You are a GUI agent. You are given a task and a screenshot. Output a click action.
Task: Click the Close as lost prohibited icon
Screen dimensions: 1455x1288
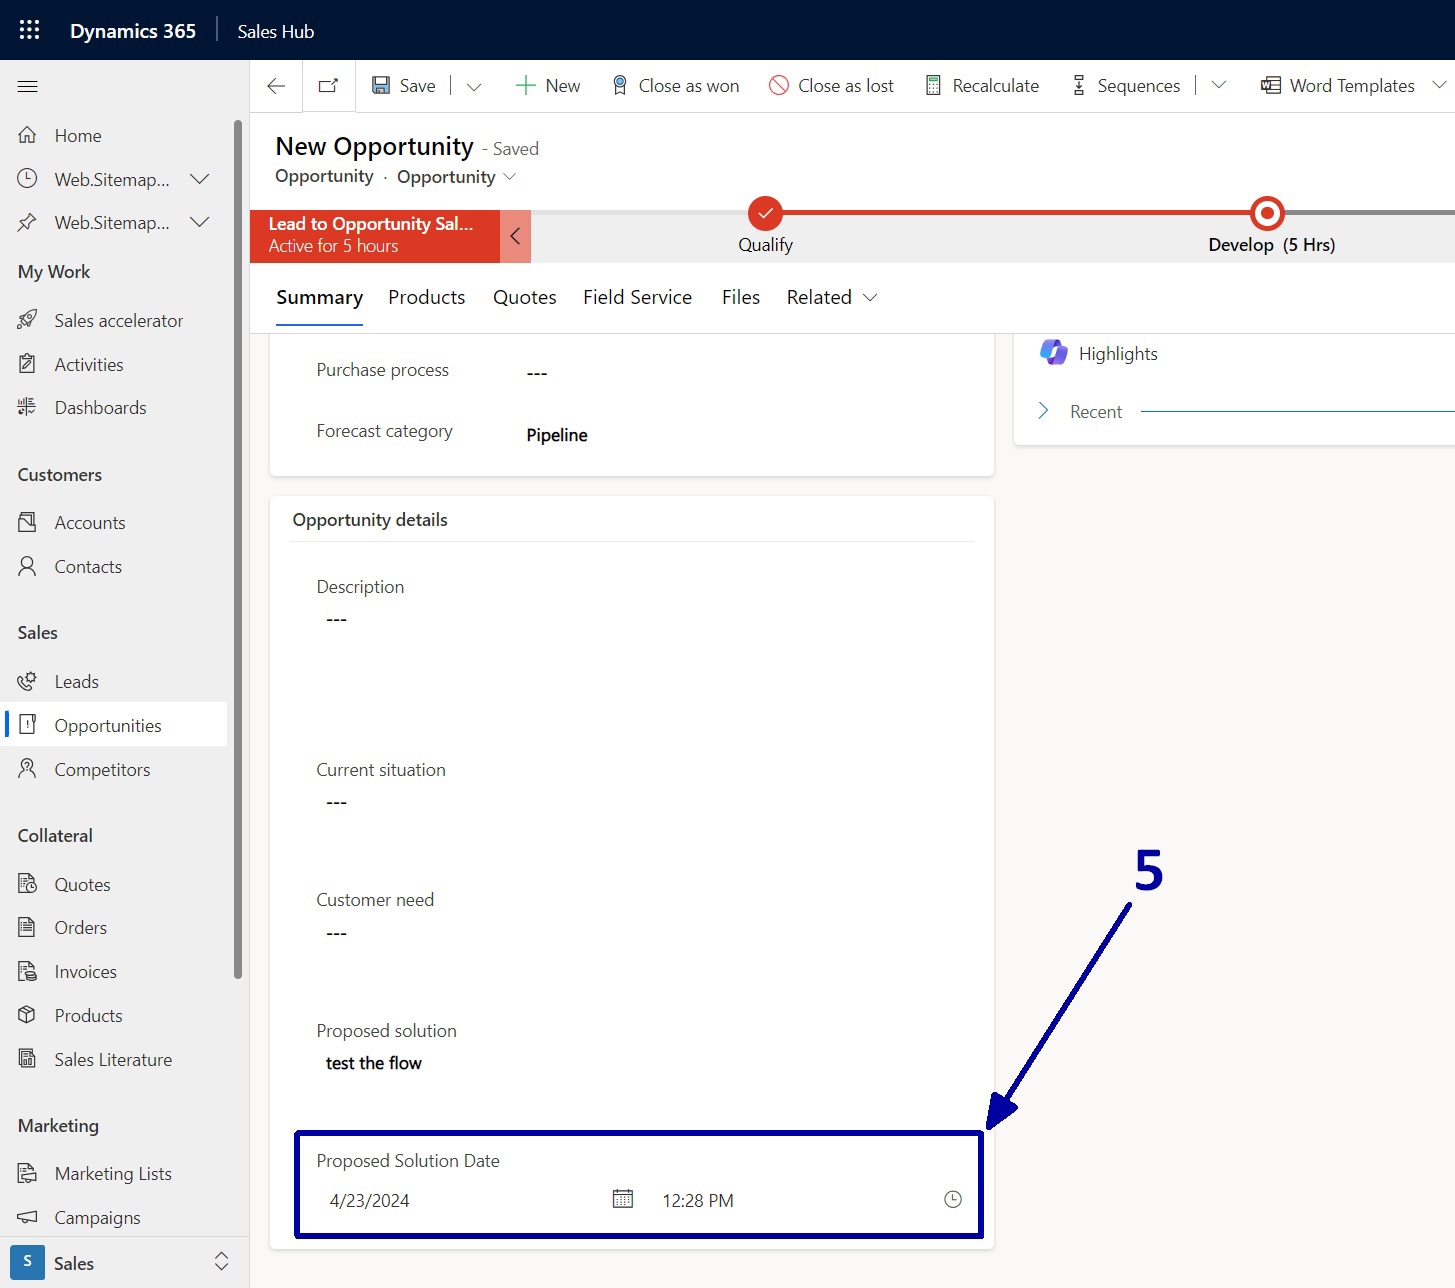(x=779, y=85)
